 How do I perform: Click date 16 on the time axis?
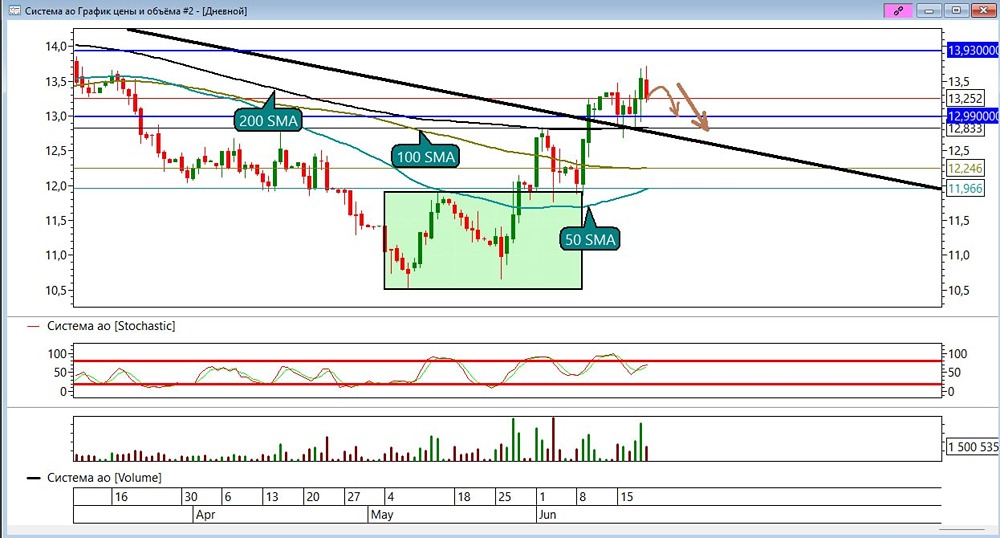[121, 497]
